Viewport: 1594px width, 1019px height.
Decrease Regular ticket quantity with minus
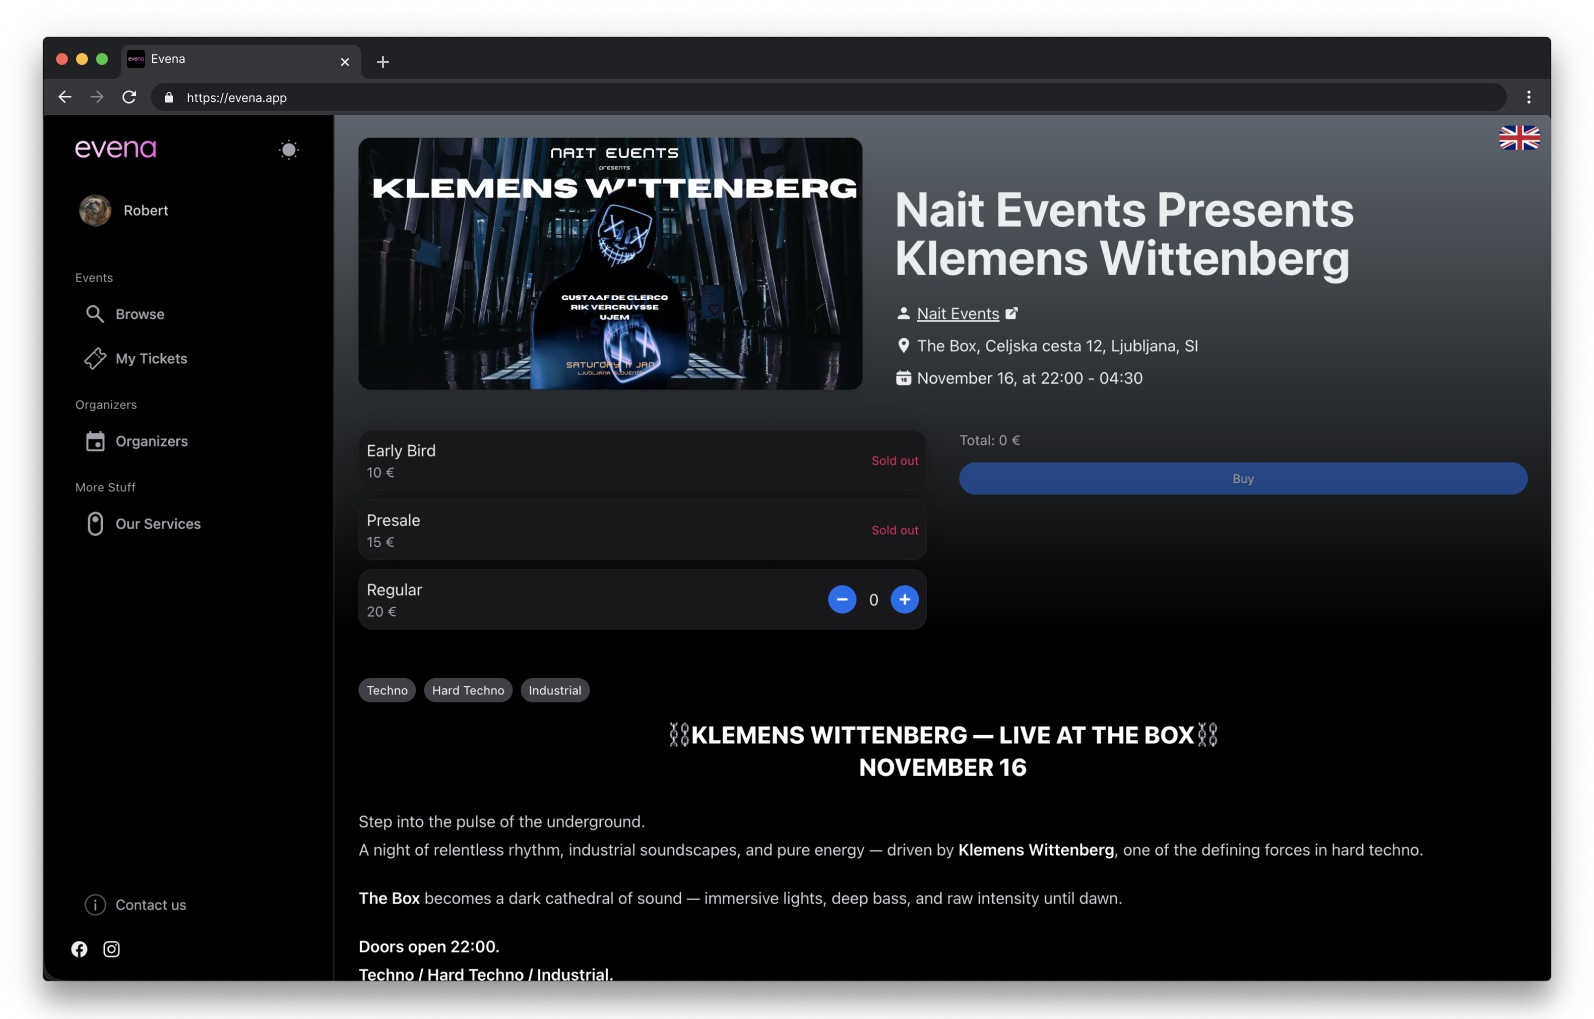click(842, 600)
